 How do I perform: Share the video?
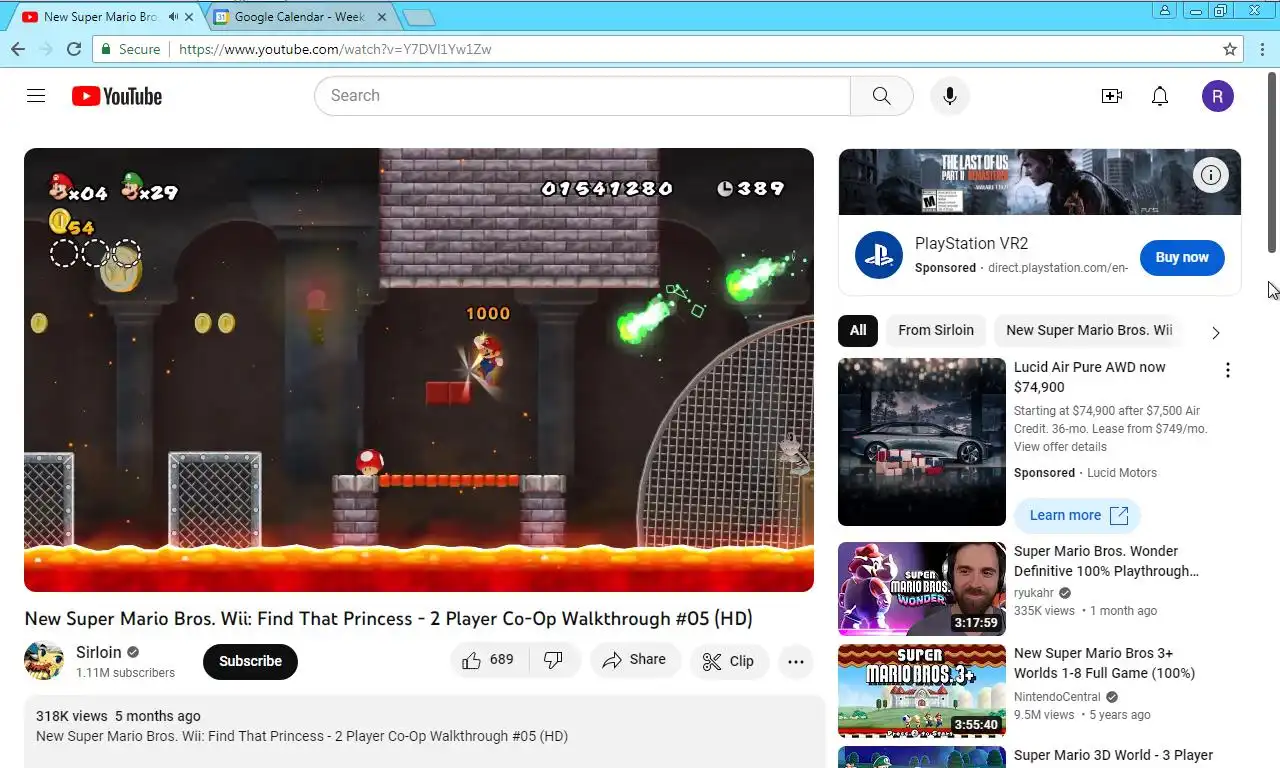635,660
